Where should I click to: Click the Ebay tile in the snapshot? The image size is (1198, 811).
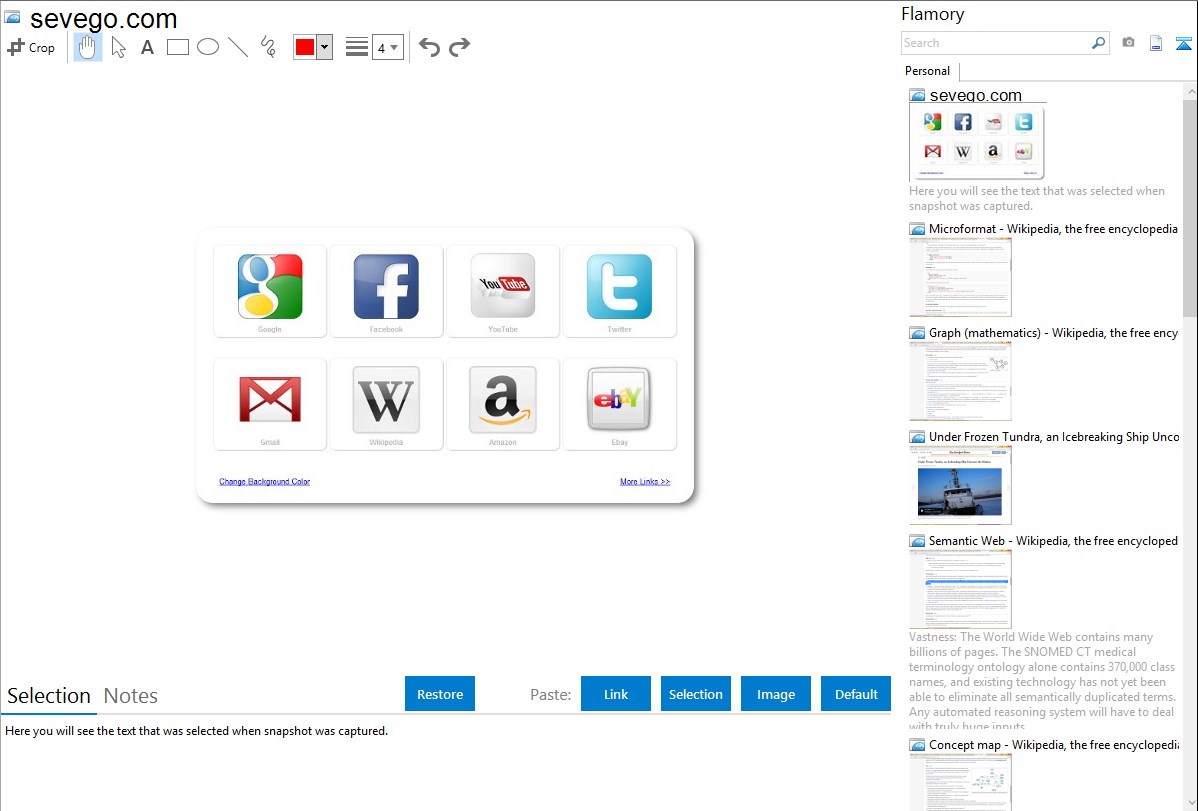tap(620, 404)
